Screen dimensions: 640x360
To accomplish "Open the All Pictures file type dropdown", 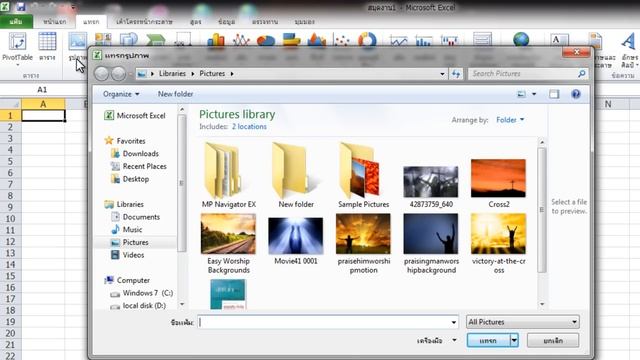I will click(522, 322).
